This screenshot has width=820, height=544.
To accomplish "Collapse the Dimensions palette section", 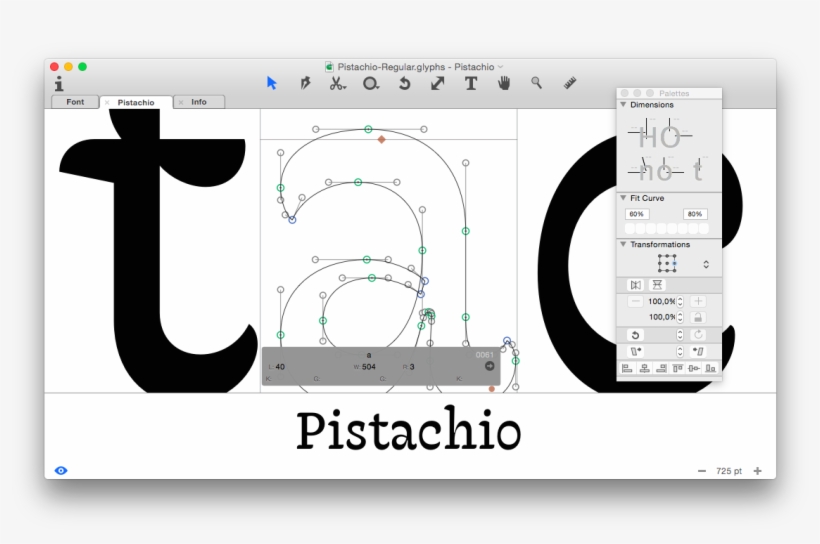I will click(624, 105).
